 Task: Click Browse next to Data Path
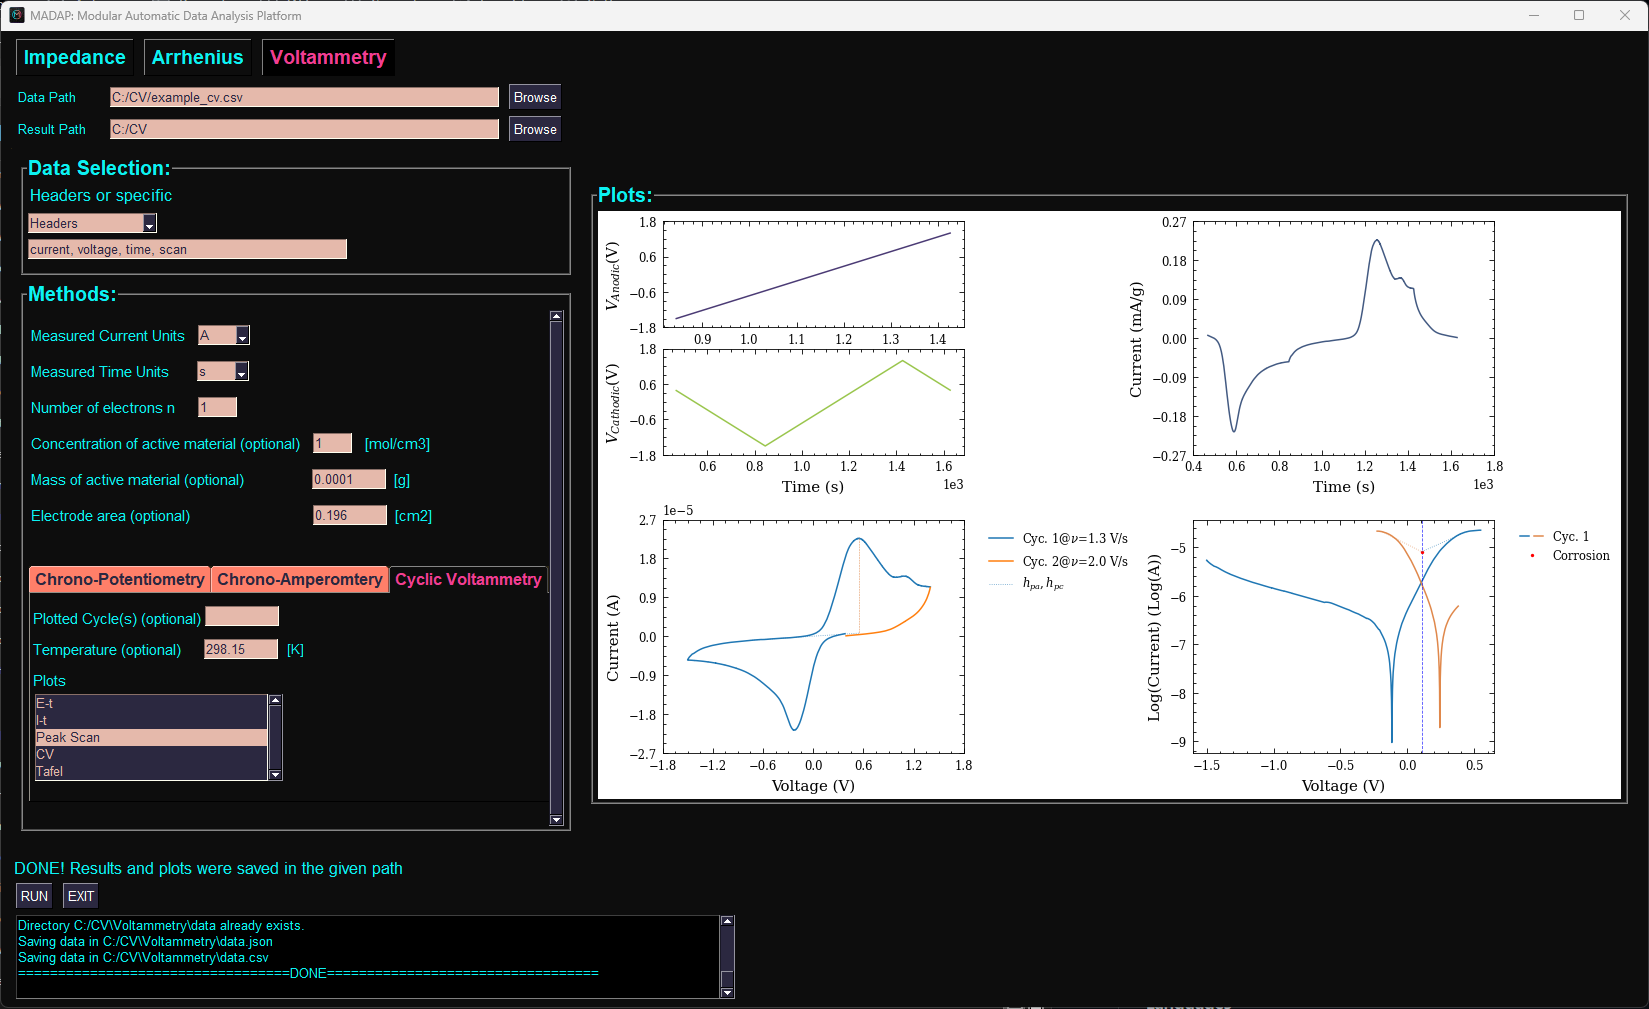(x=534, y=96)
